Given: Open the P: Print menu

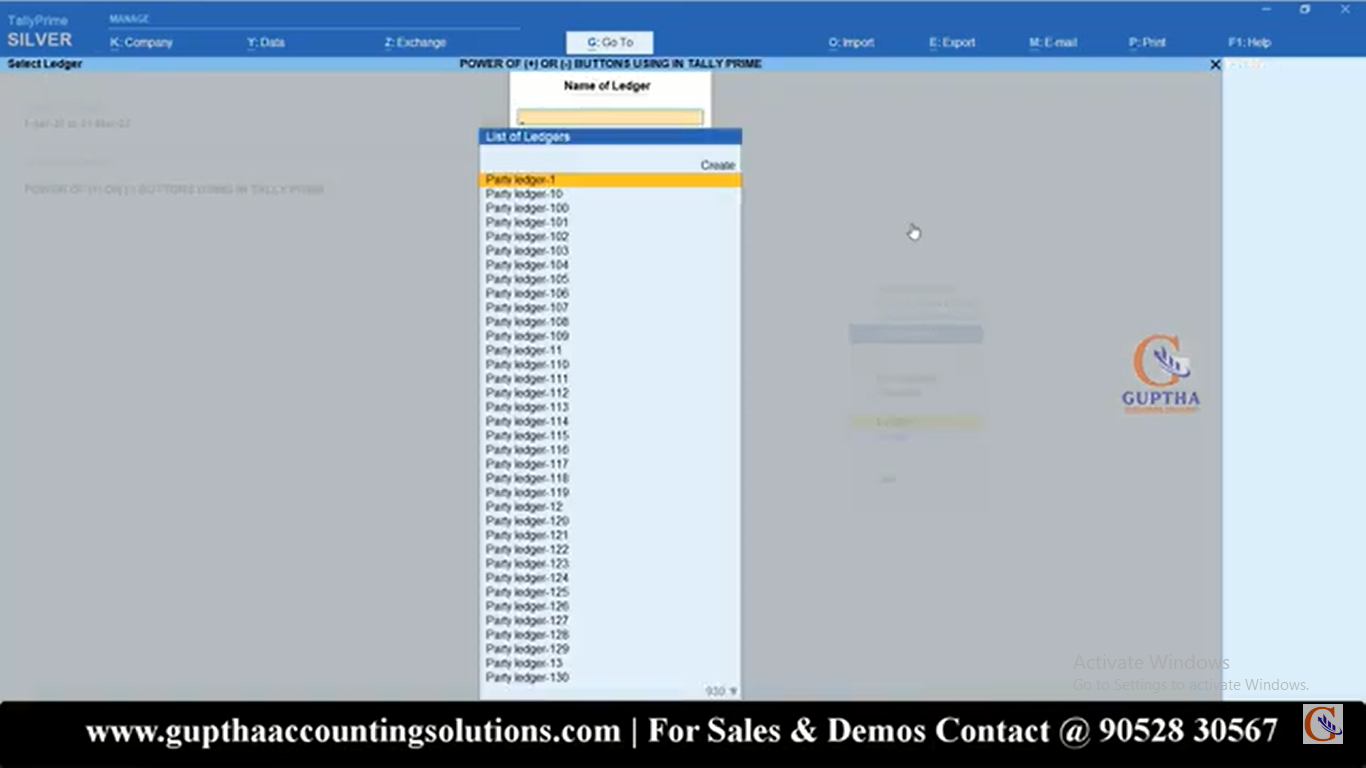Looking at the screenshot, I should coord(1147,43).
